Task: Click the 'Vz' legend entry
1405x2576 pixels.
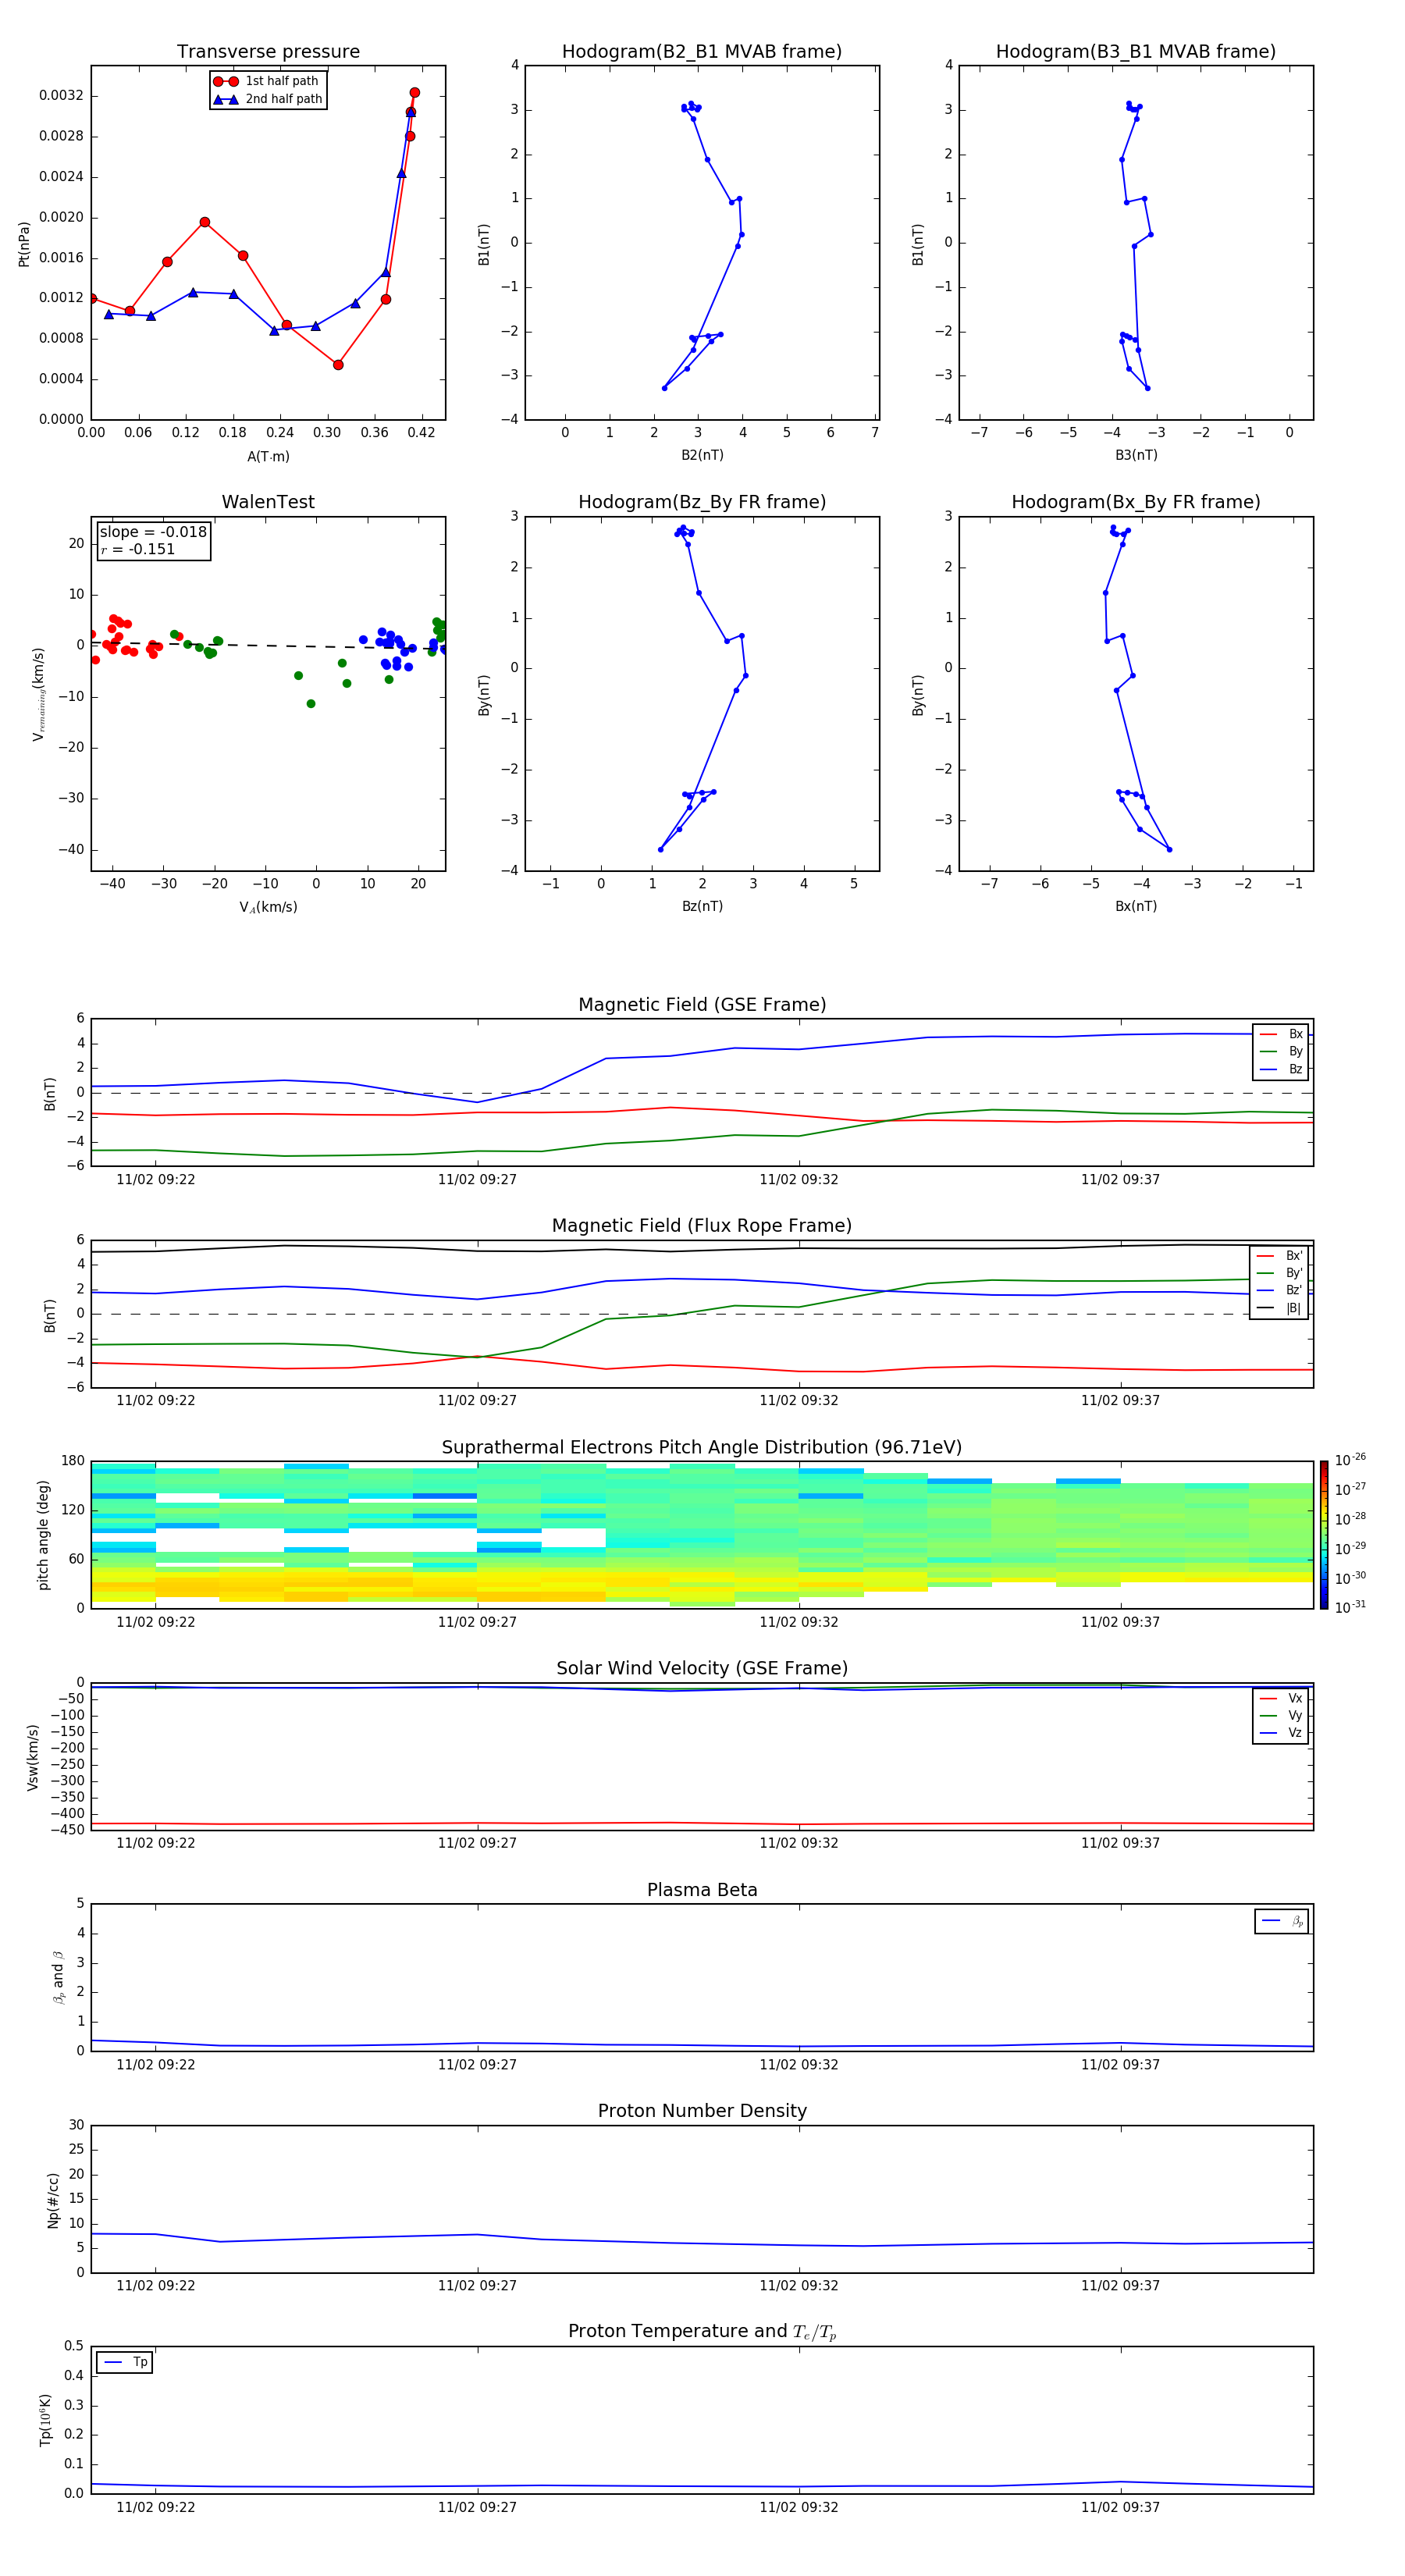Action: tap(1281, 1733)
